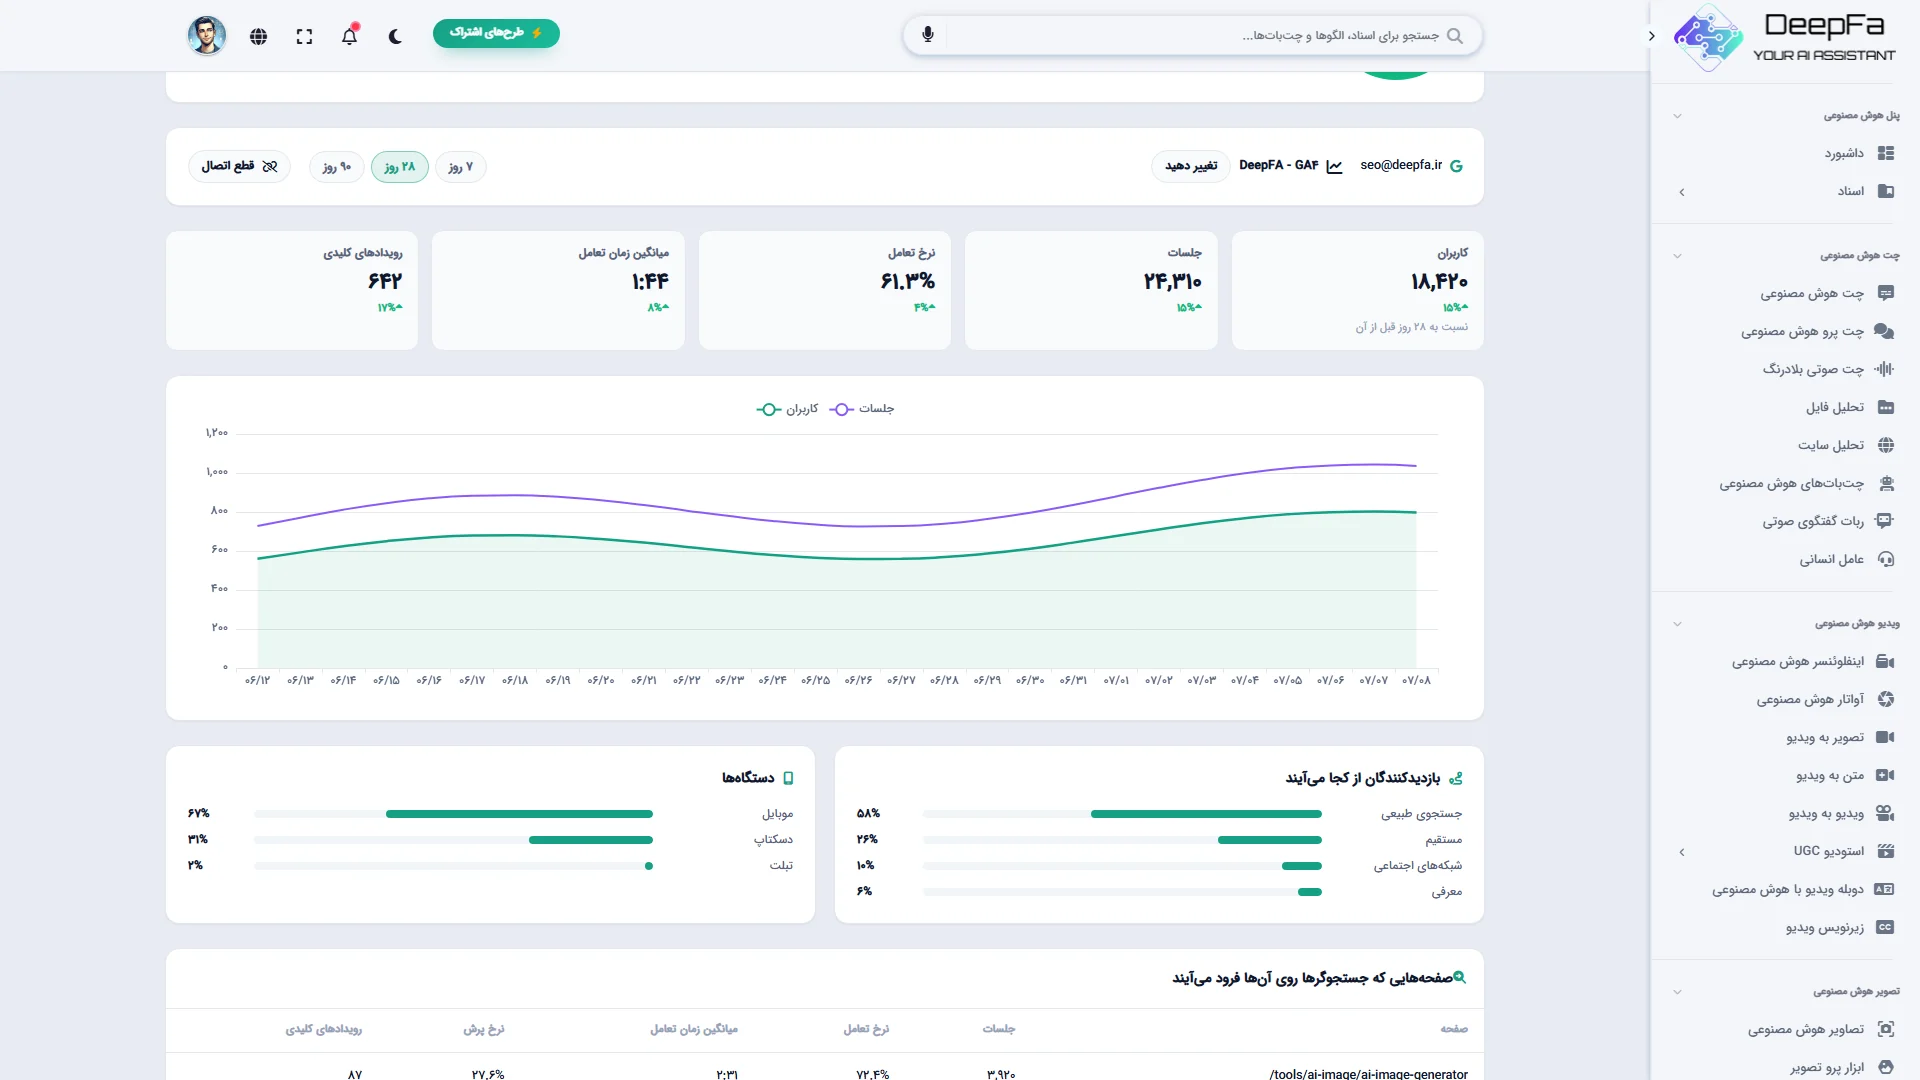Image resolution: width=1920 pixels, height=1080 pixels.
Task: Open آواتار هوش مصنوعی icon
Action: pos(1886,699)
